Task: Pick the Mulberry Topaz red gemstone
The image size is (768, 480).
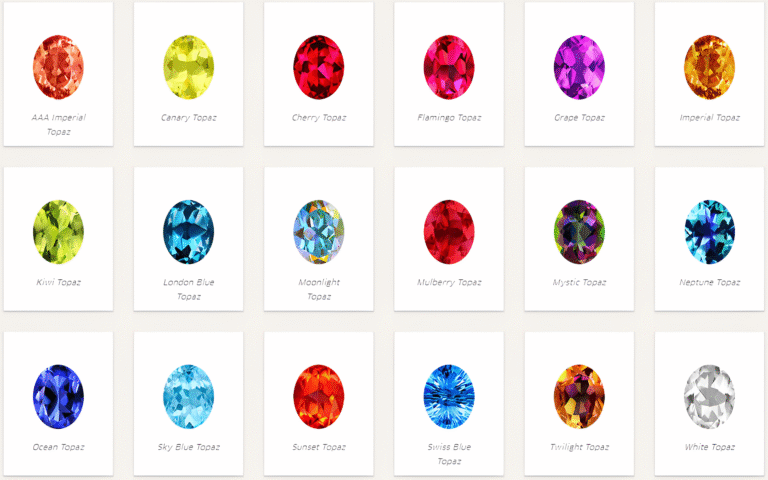Action: click(x=449, y=232)
